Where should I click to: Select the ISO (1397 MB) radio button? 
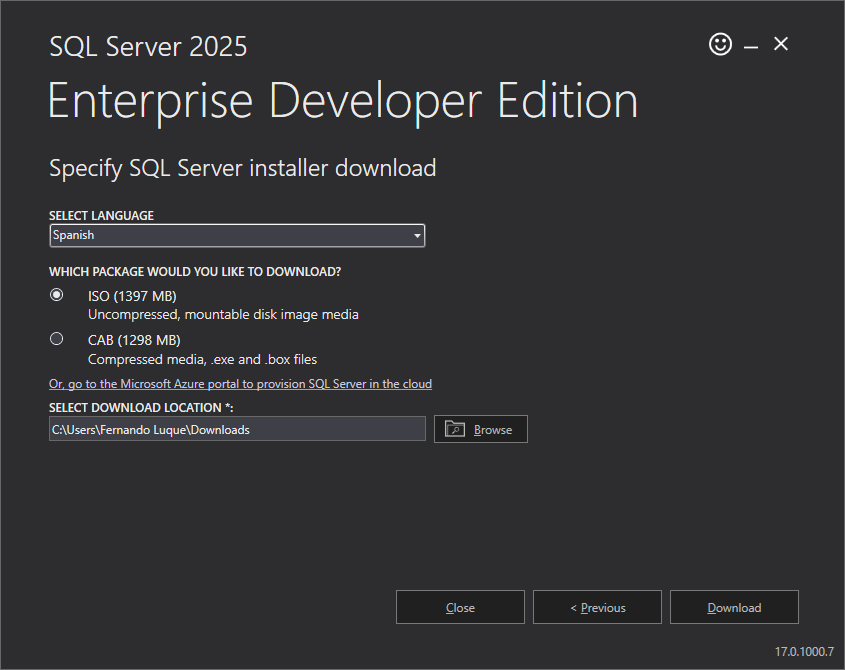point(57,295)
